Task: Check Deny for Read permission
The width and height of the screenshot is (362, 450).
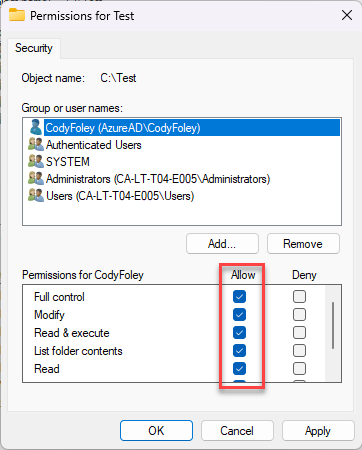Action: tap(299, 368)
